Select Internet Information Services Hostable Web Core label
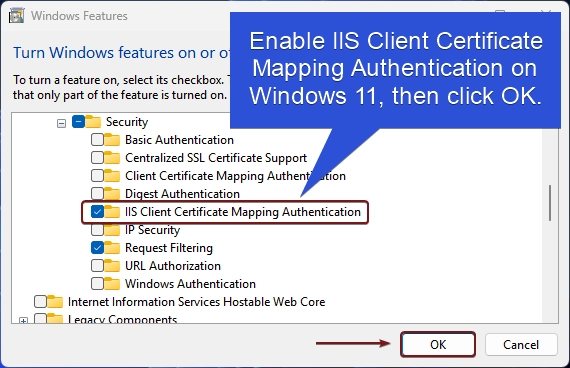570x368 pixels. 196,302
